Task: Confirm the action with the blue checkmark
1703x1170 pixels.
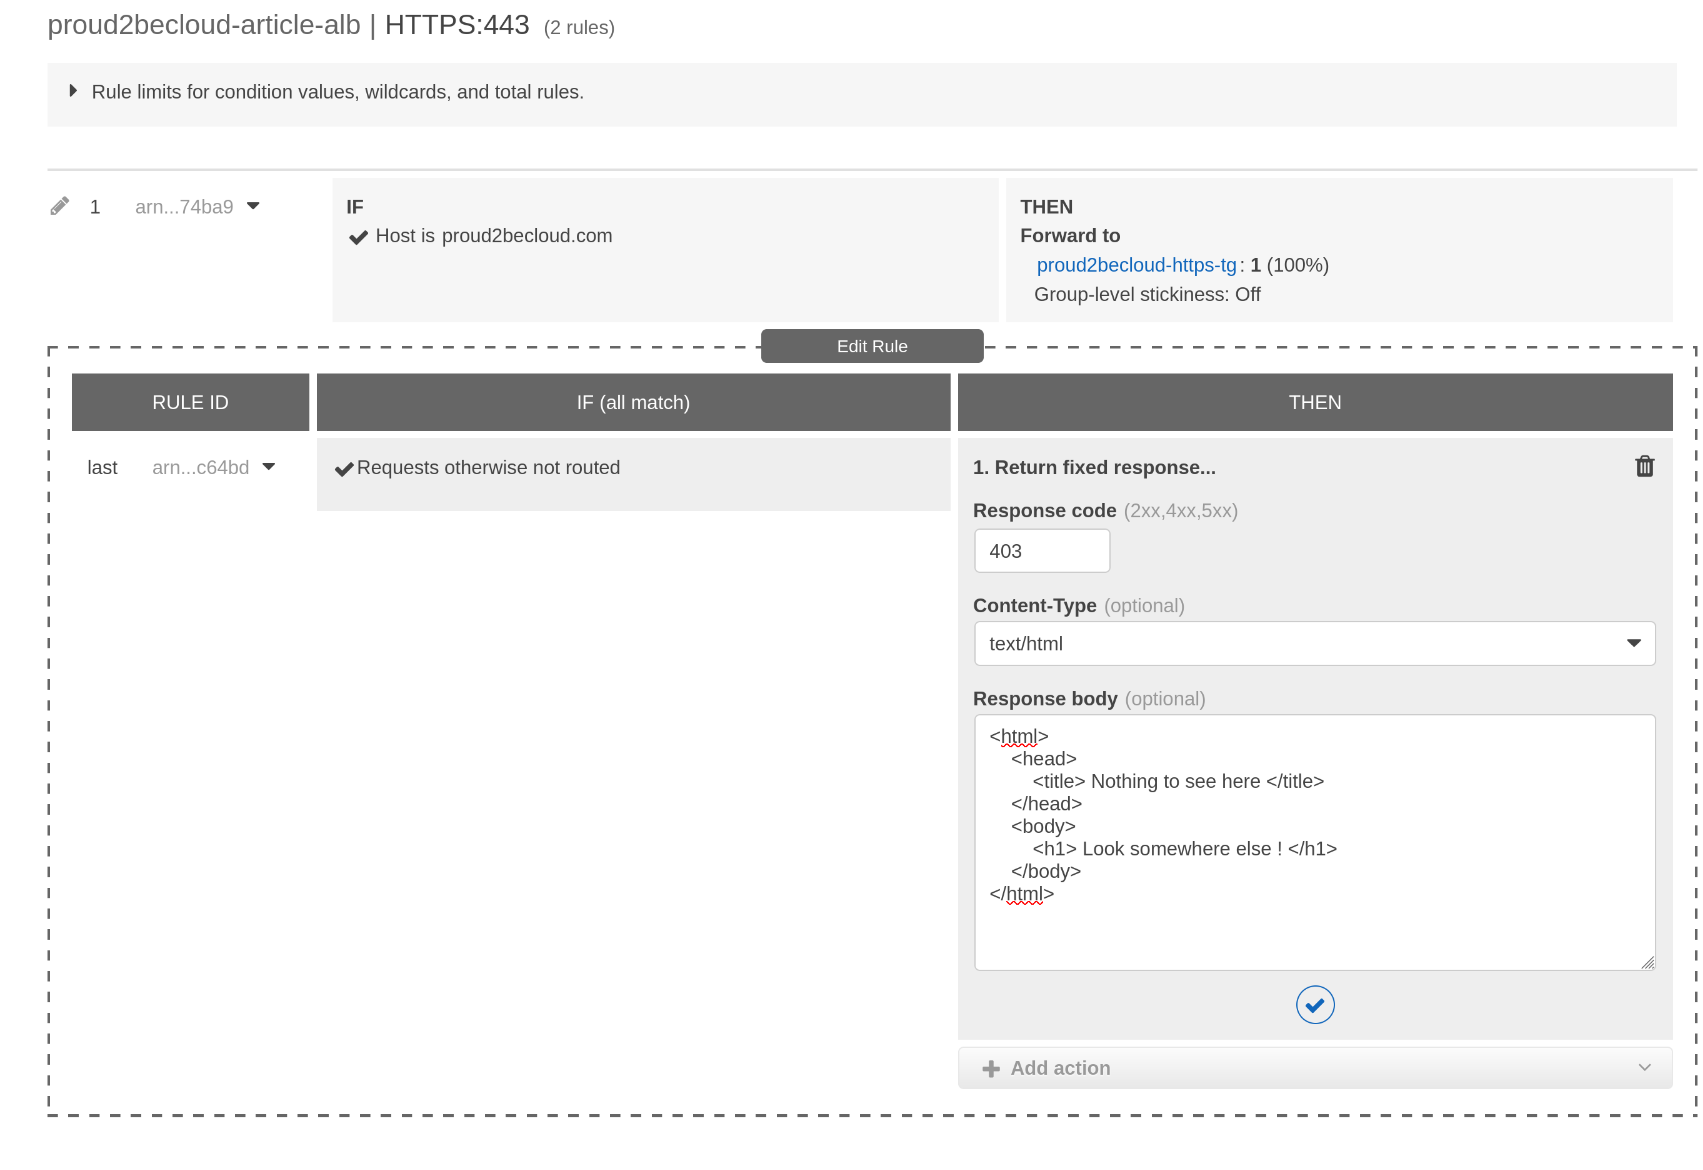Action: (1314, 1005)
